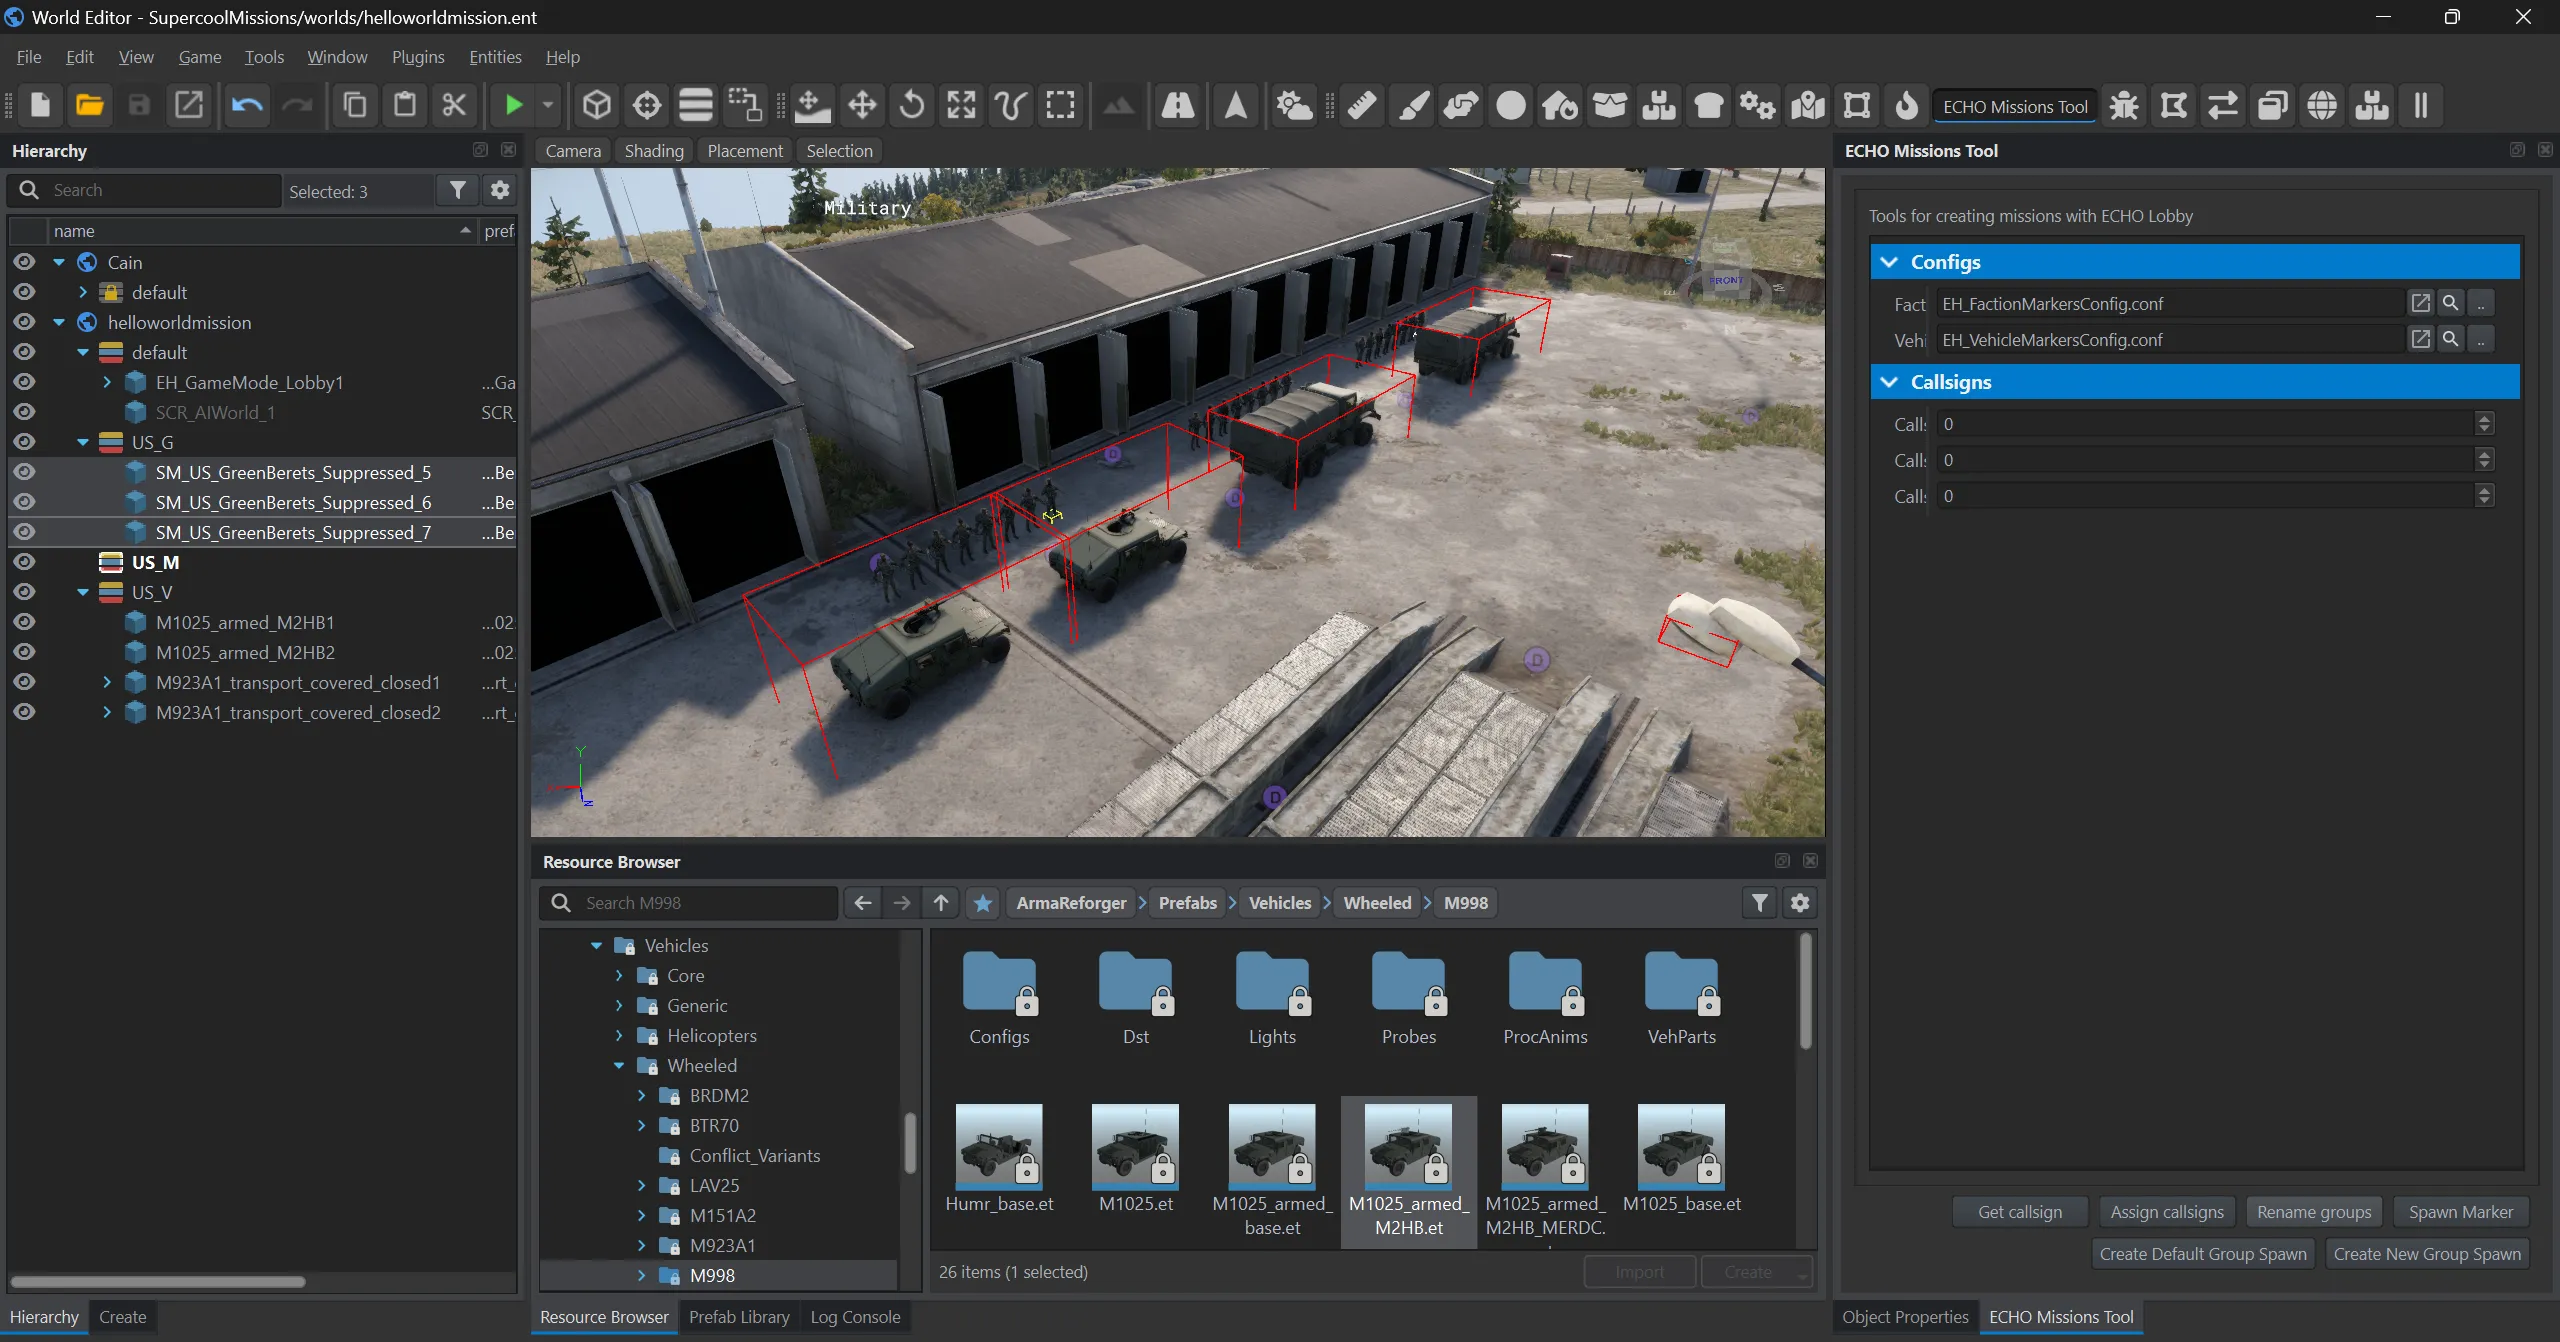The height and width of the screenshot is (1342, 2560).
Task: Toggle visibility of M923A1_transport_covered_closed2
Action: [24, 712]
